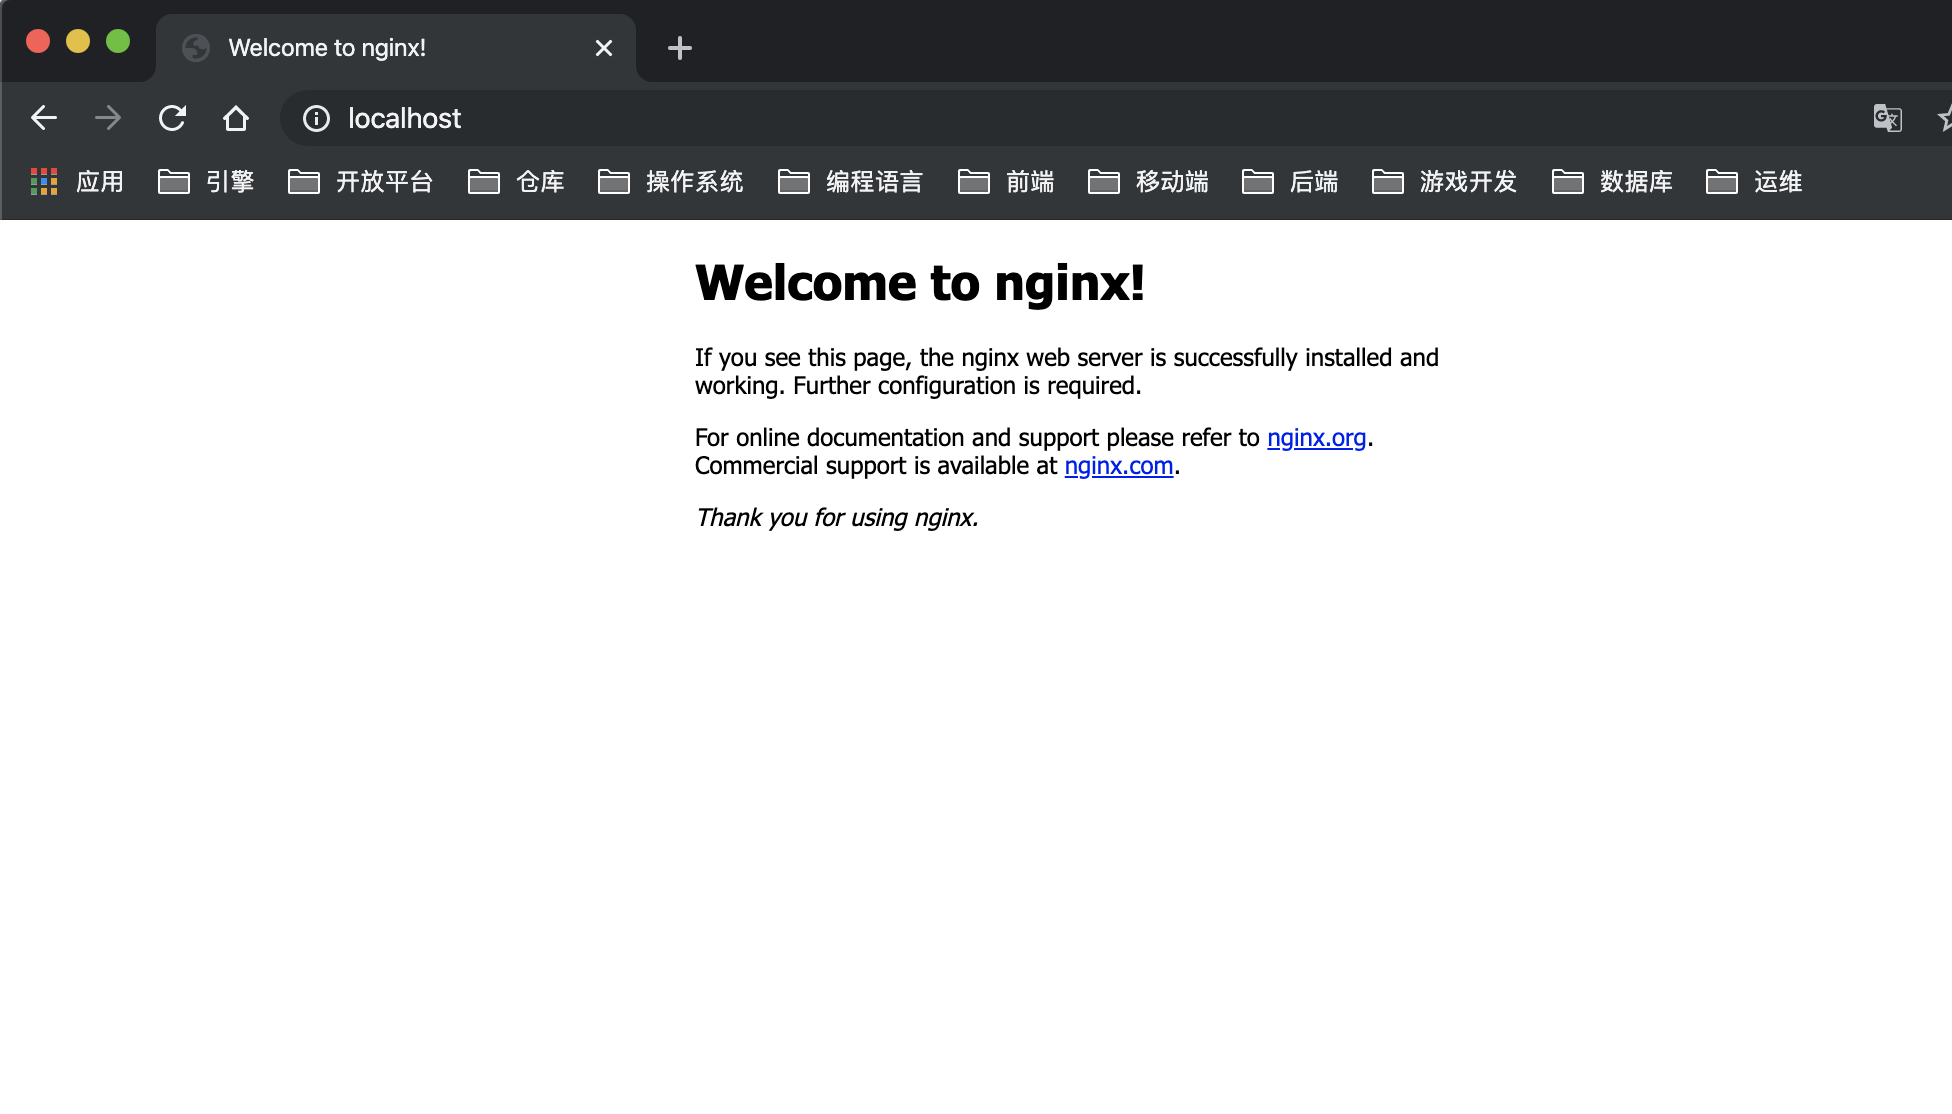Open the 游戏开发 bookmark folder
The image size is (1952, 1114).
point(1444,181)
